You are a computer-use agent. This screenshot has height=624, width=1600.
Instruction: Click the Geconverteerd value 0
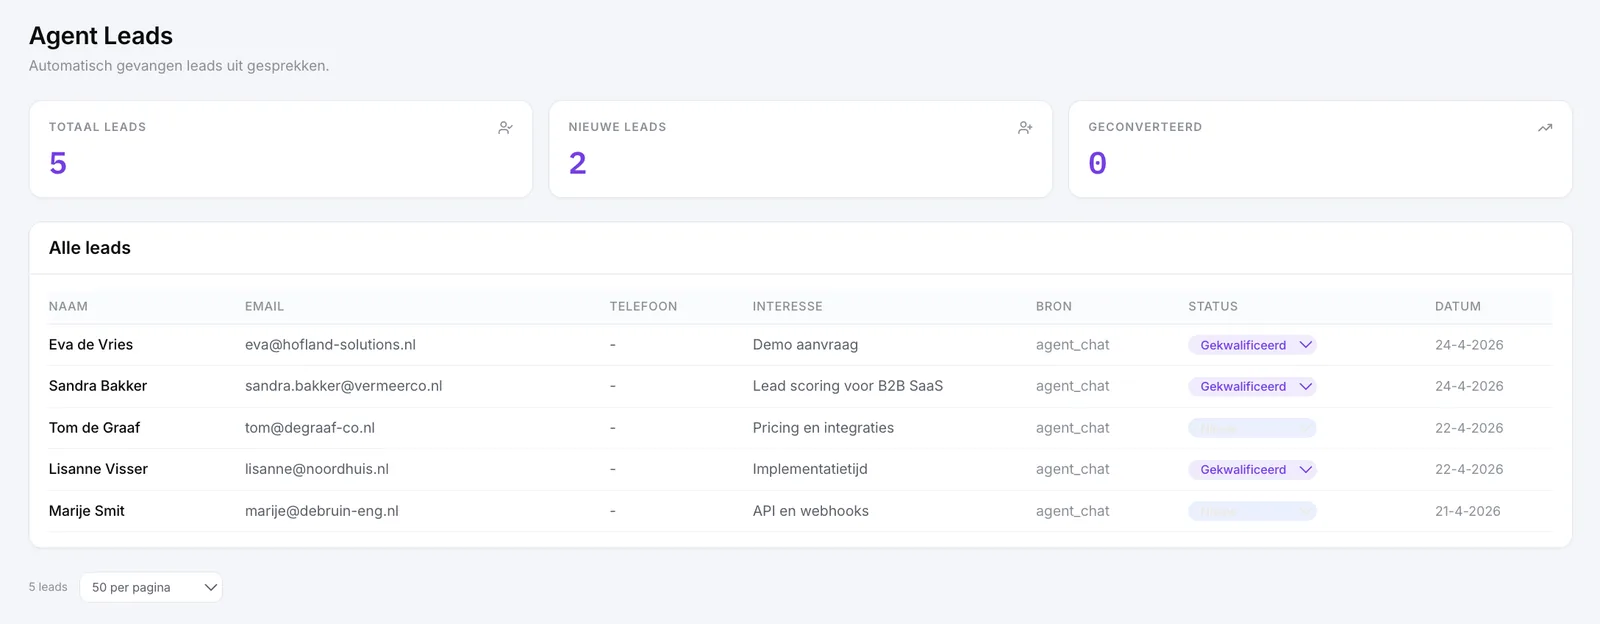pos(1097,163)
